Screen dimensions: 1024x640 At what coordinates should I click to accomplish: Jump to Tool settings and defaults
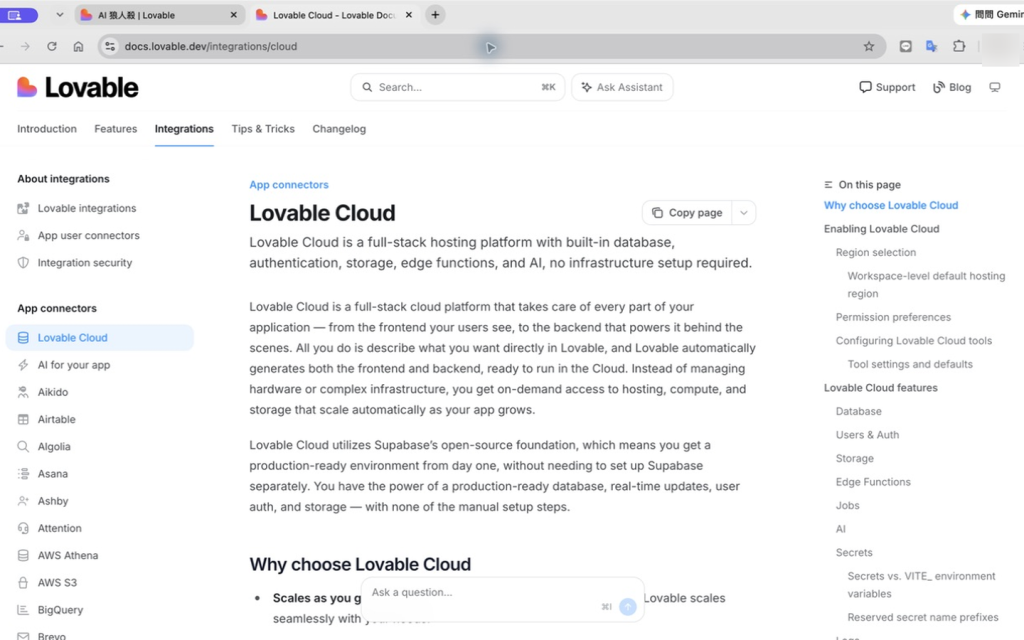click(x=910, y=364)
